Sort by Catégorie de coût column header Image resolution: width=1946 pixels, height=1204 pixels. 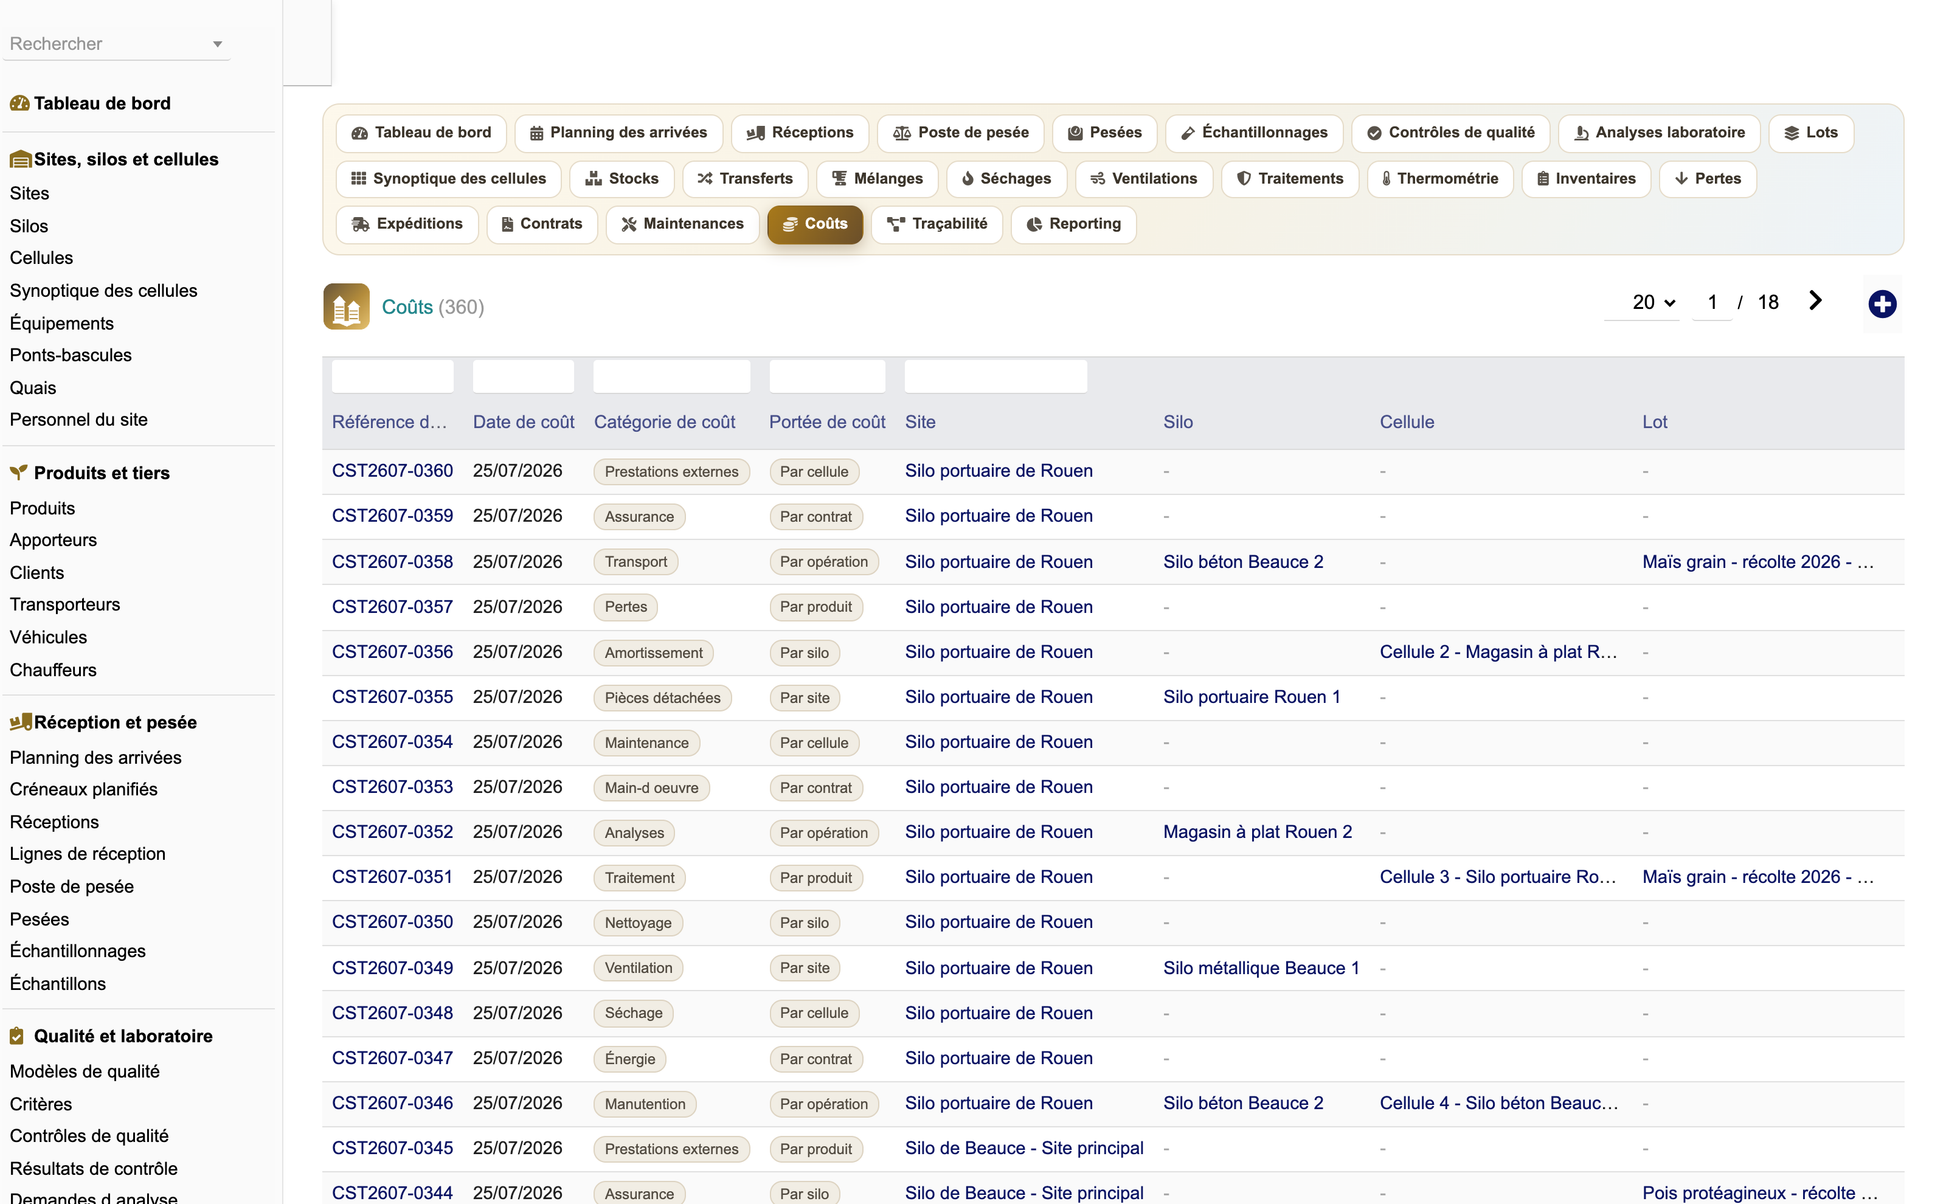coord(664,422)
